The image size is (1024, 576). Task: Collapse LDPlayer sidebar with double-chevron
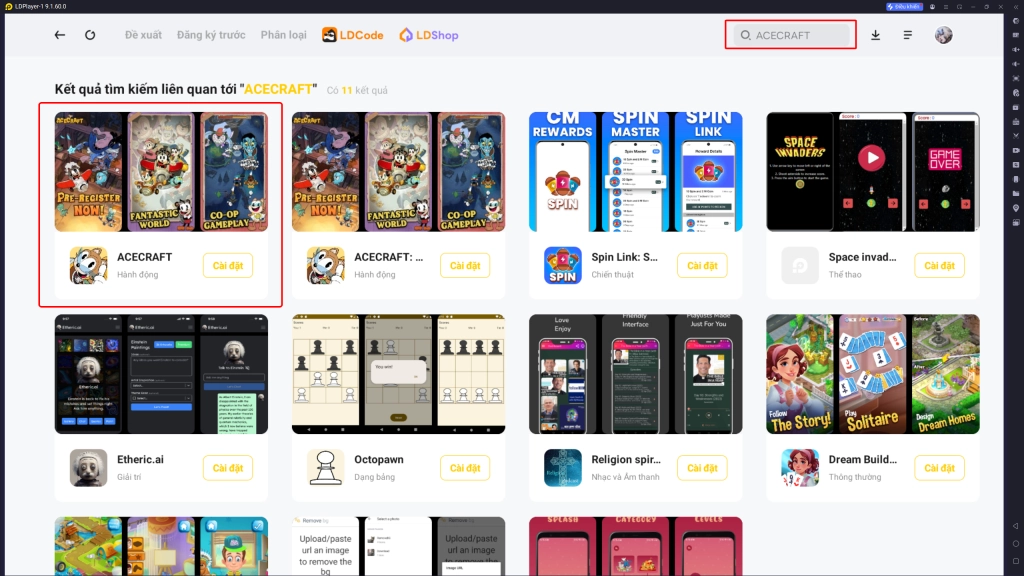[1016, 7]
